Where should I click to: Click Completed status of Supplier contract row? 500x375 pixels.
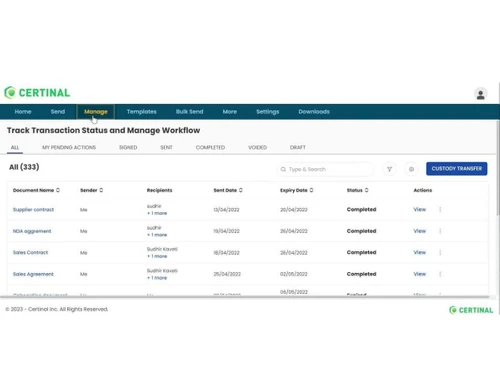click(361, 210)
